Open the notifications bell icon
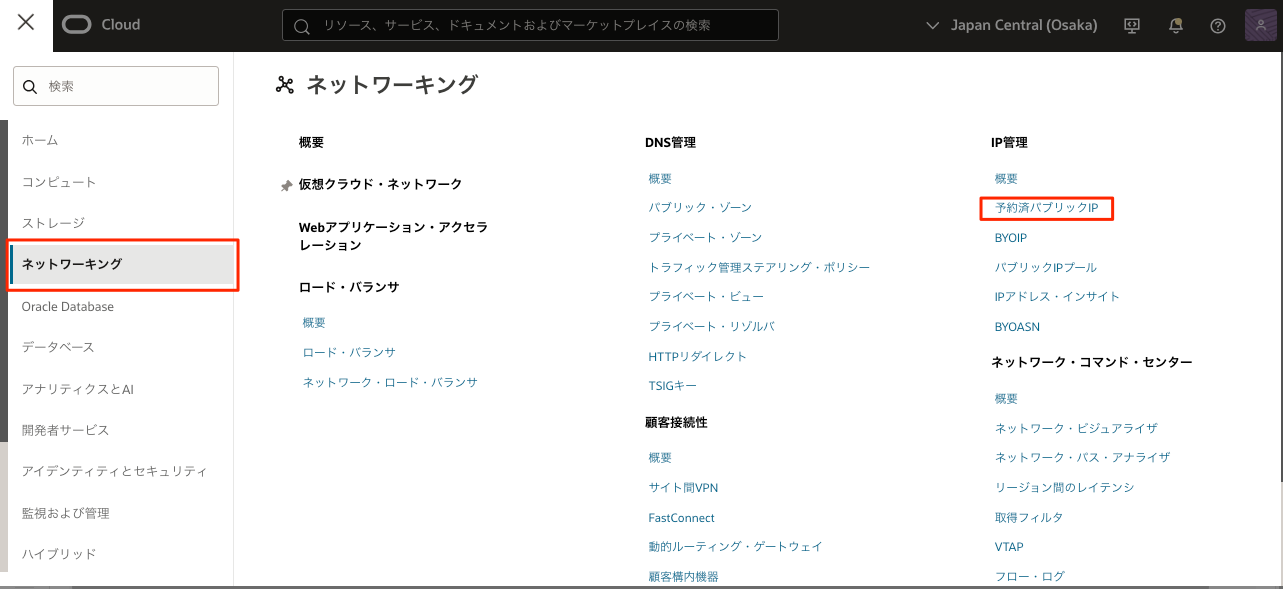The width and height of the screenshot is (1283, 589). click(1175, 26)
